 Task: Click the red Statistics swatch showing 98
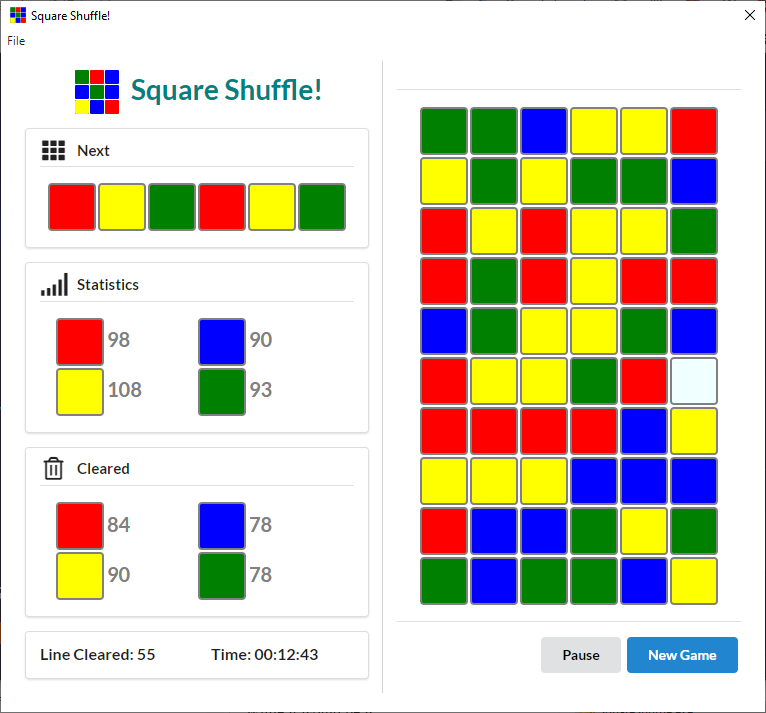[80, 341]
